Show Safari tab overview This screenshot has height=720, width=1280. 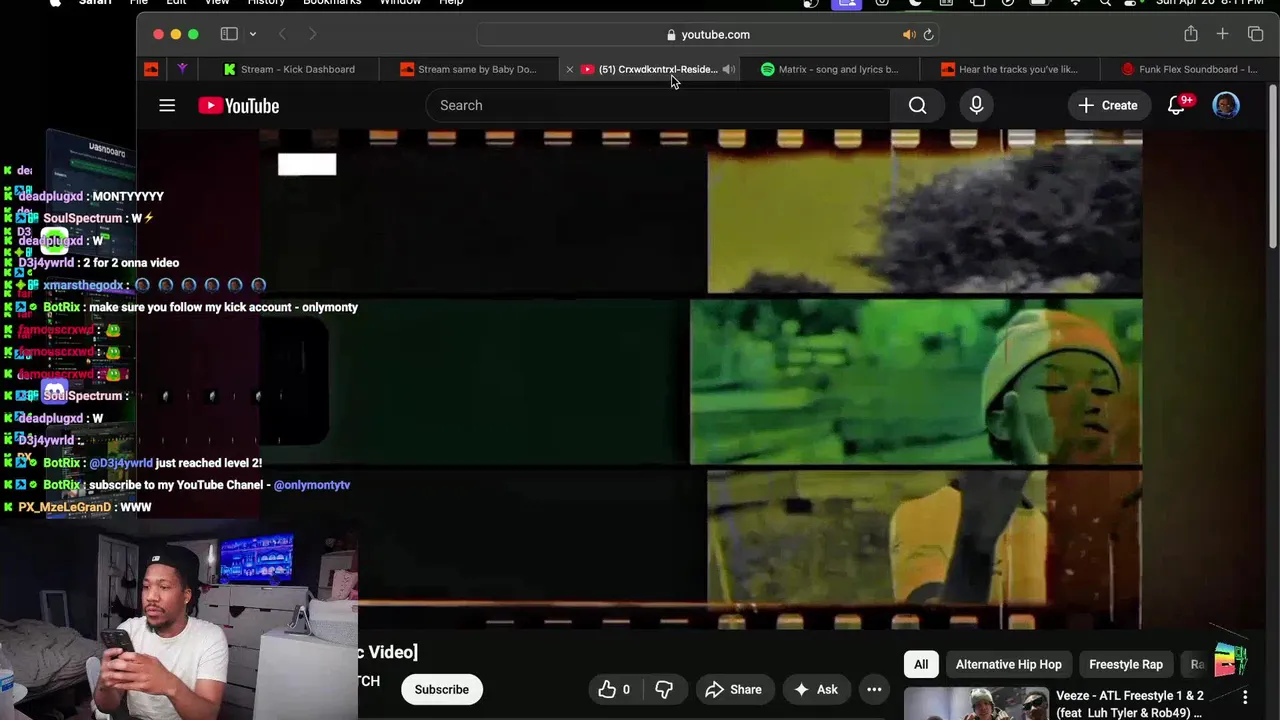1256,34
